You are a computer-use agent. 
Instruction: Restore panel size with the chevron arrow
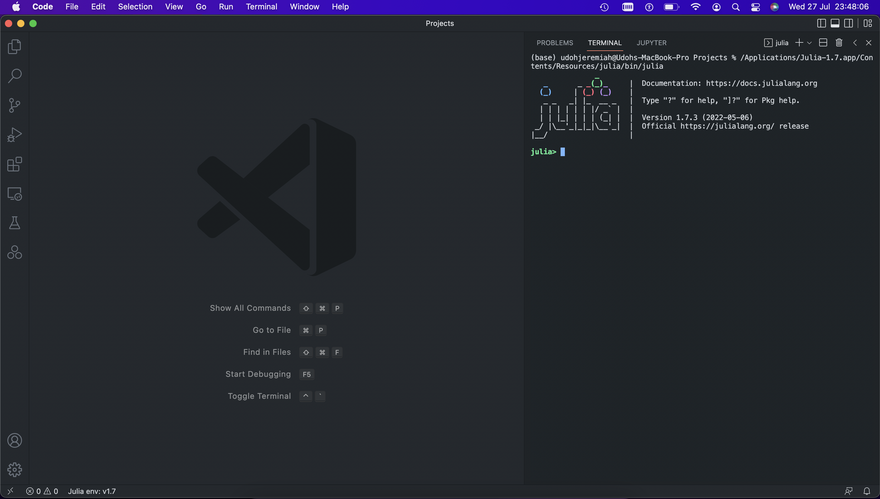[x=855, y=43]
